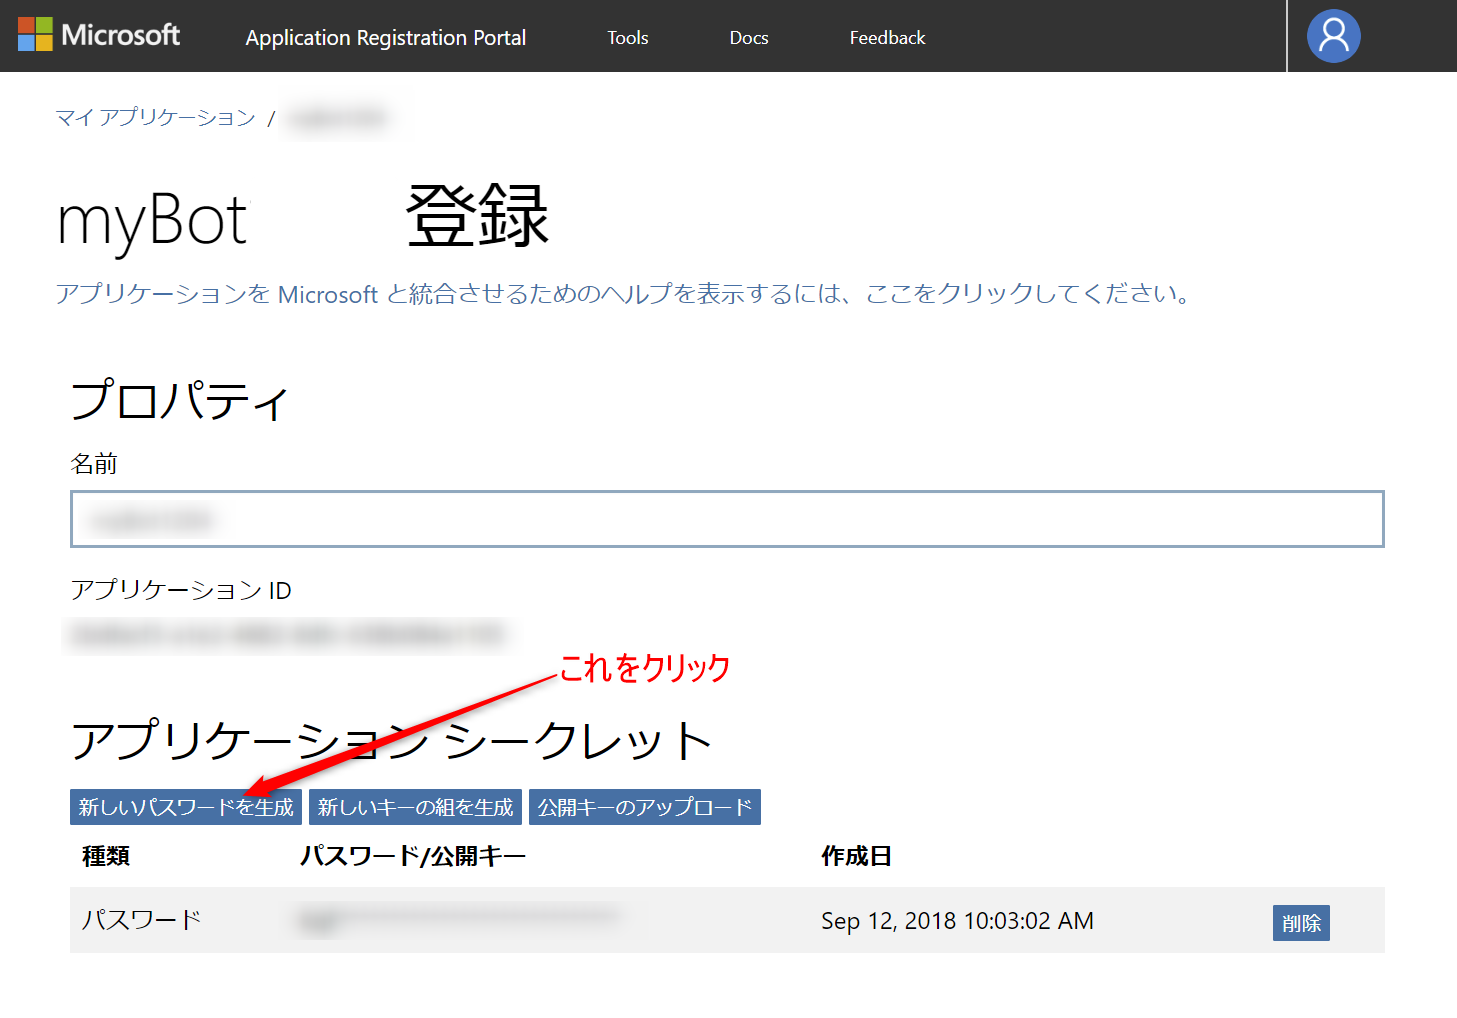Delete the existing password with 削除
The width and height of the screenshot is (1457, 1018).
click(x=1300, y=922)
